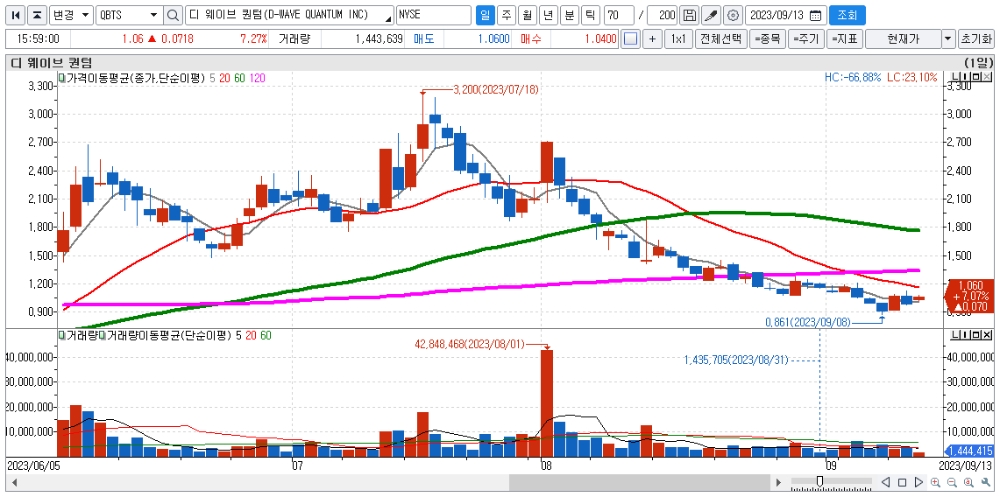Expand the dropdown arrow beside 현재가

click(x=948, y=39)
